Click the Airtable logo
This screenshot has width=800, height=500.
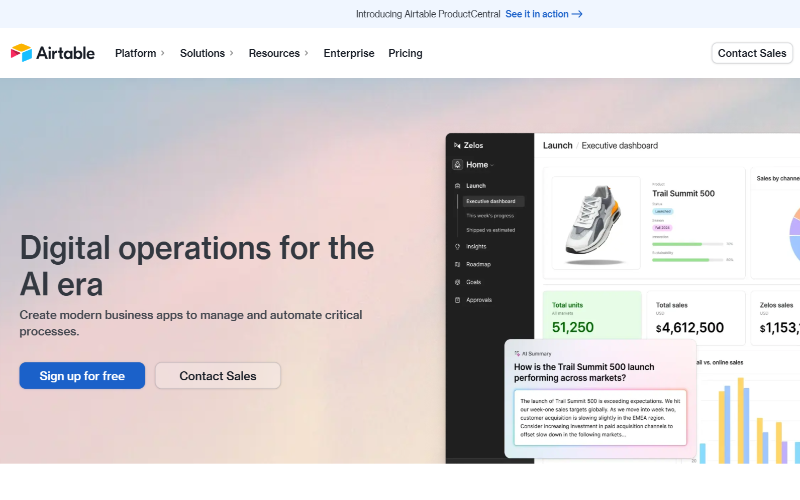pos(53,53)
